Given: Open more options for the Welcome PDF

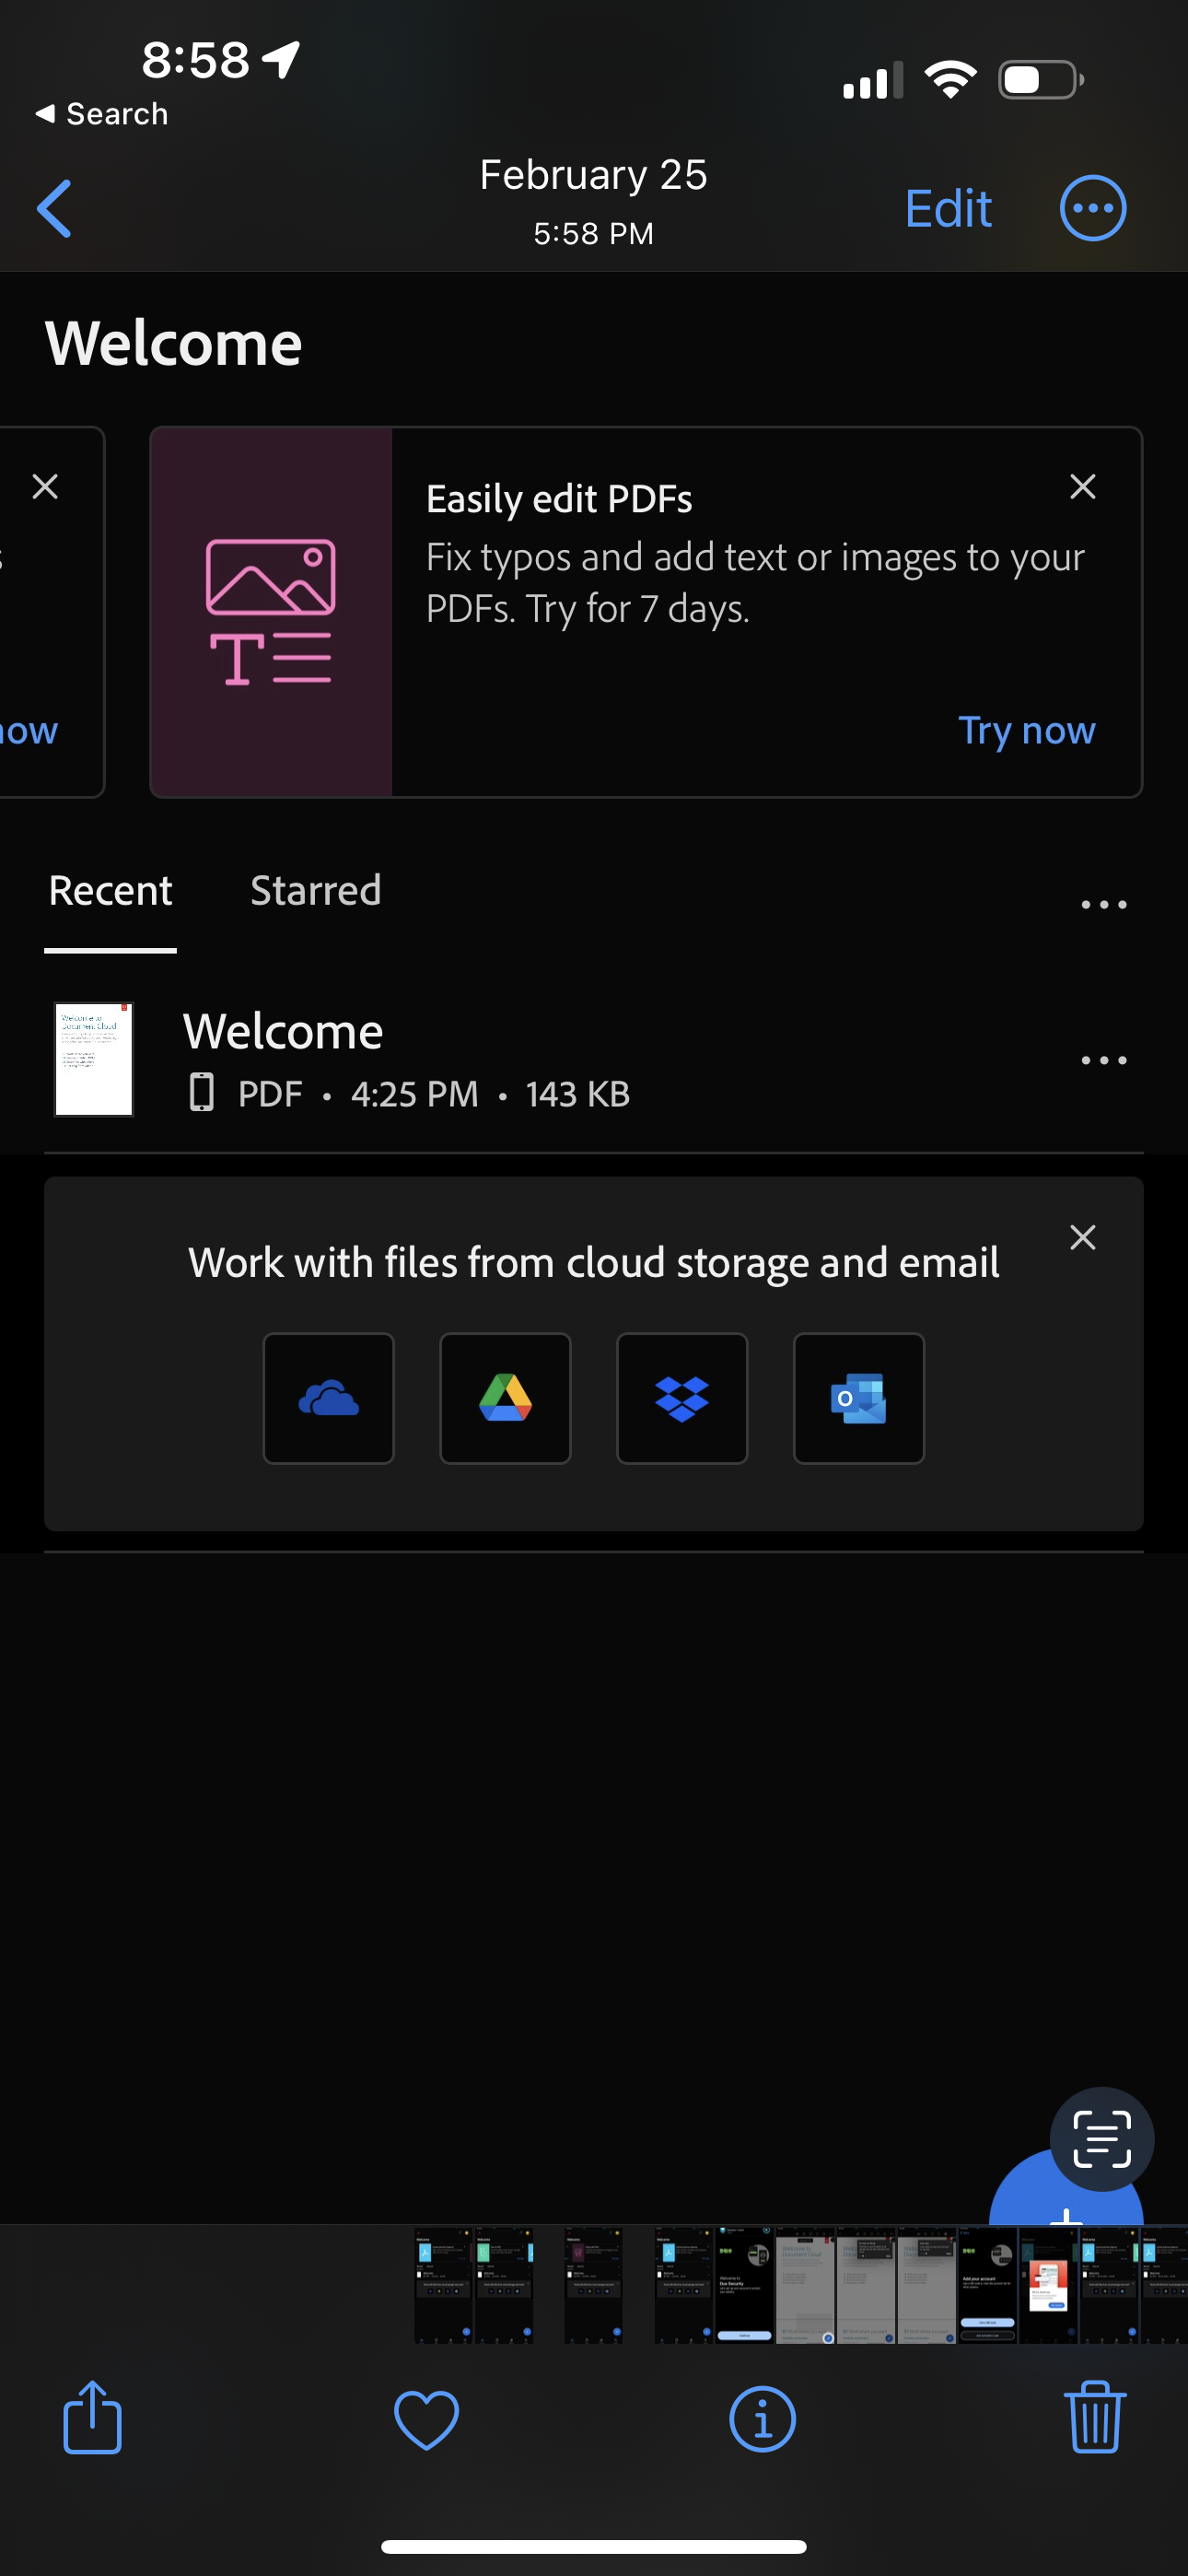Looking at the screenshot, I should (x=1103, y=1060).
